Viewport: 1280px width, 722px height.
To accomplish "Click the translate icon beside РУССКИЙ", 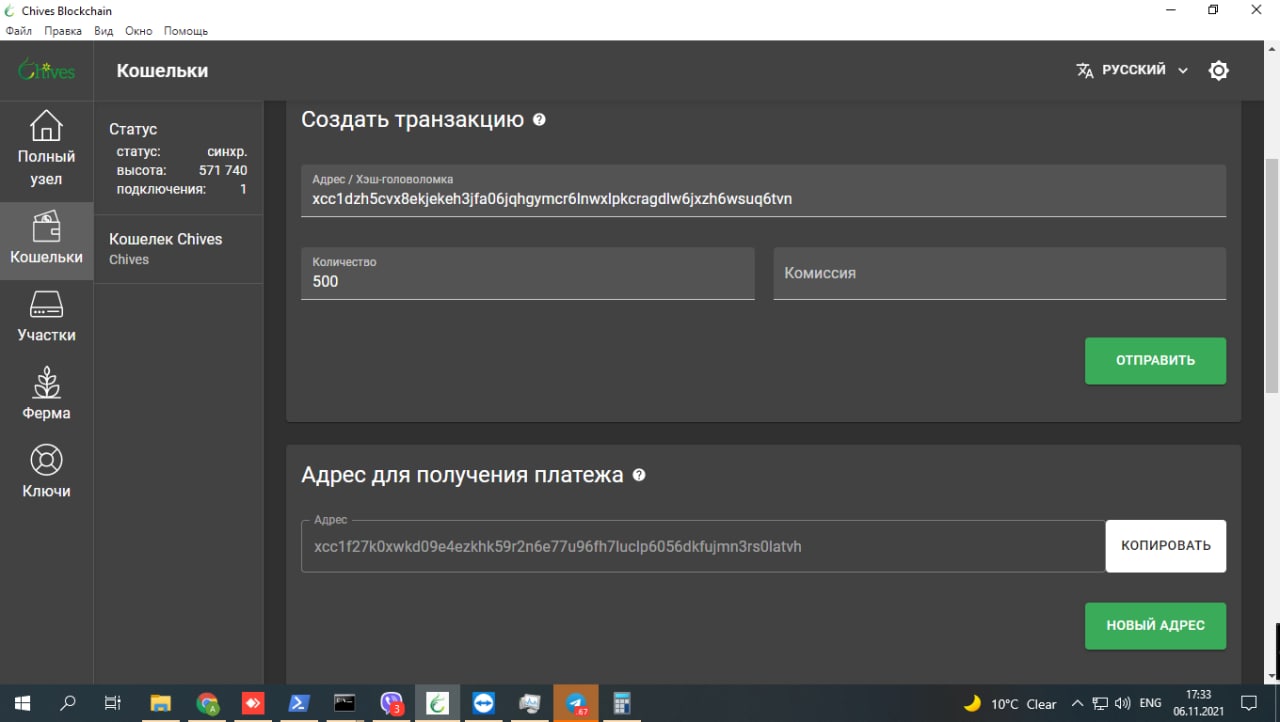I will (x=1085, y=71).
